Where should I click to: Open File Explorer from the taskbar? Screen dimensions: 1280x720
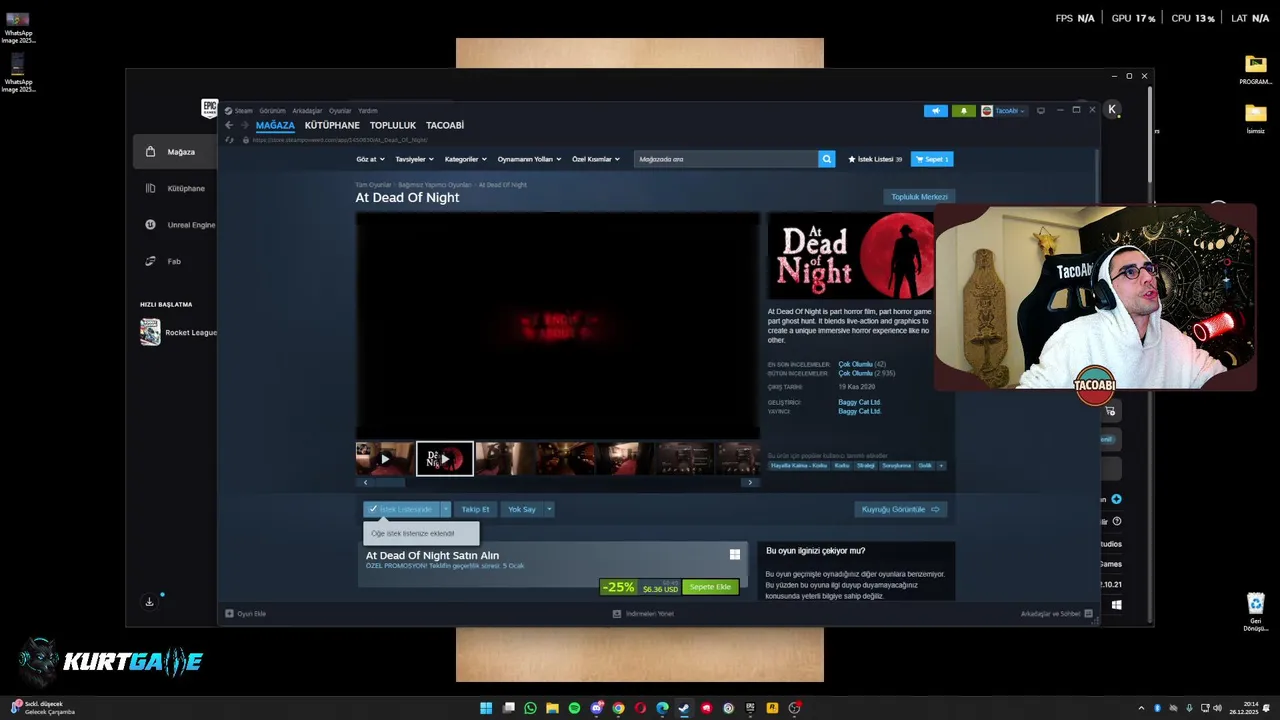coord(552,708)
